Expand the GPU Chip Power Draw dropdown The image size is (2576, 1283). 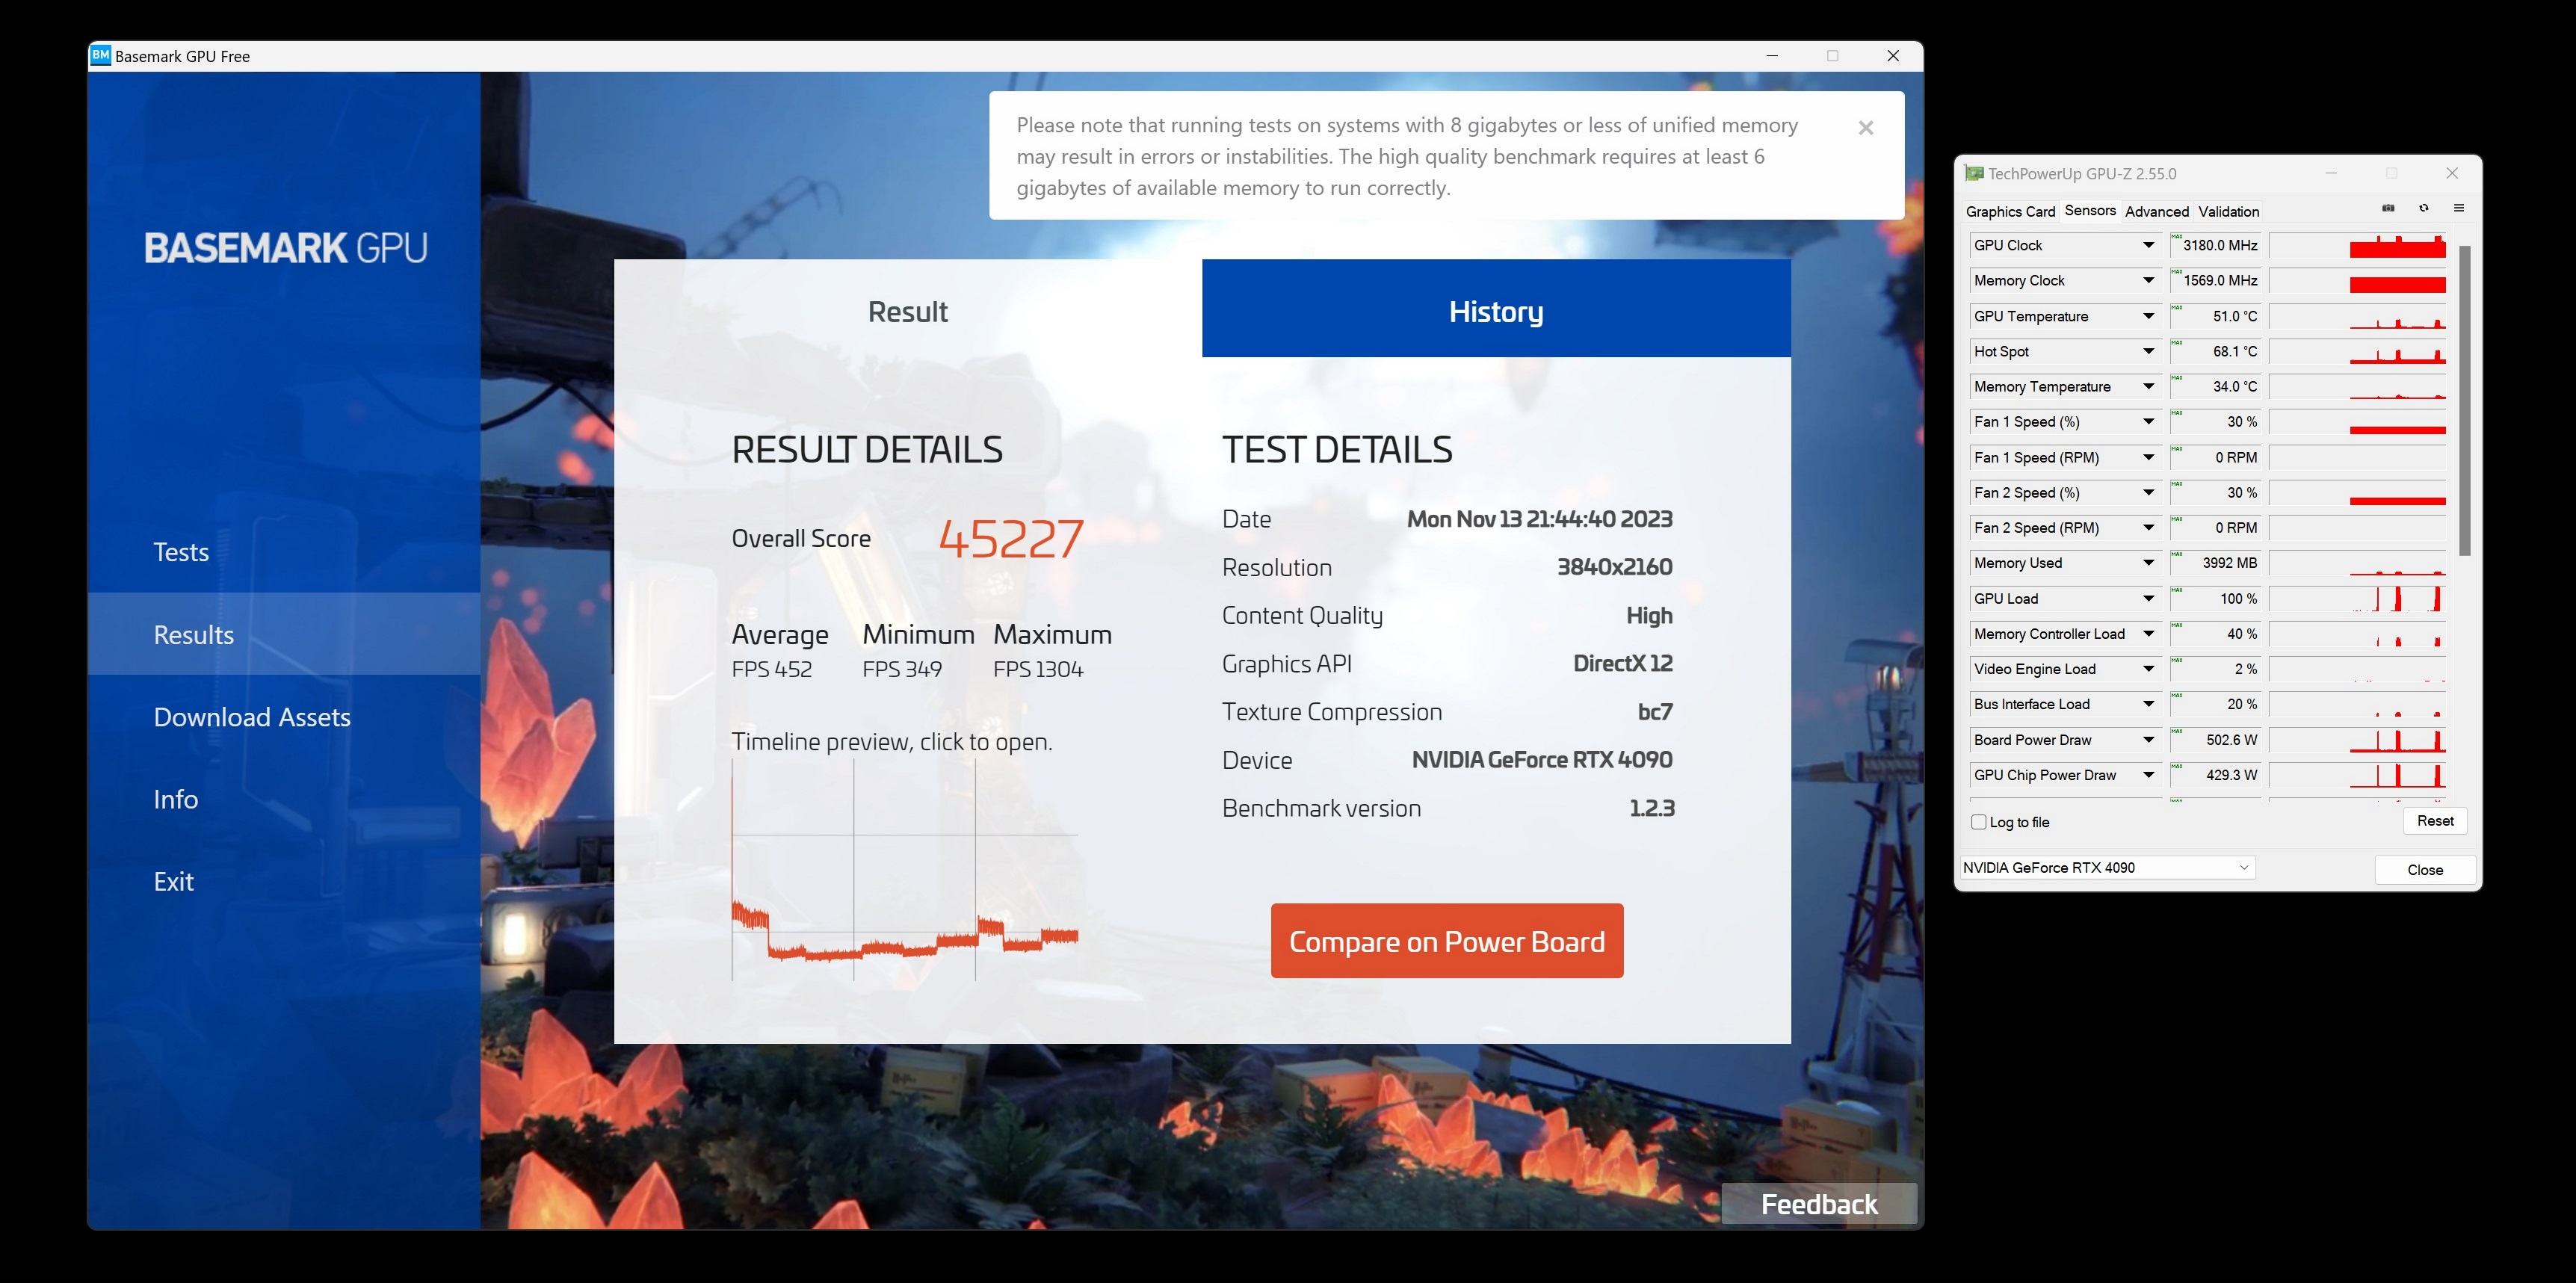pyautogui.click(x=2148, y=775)
